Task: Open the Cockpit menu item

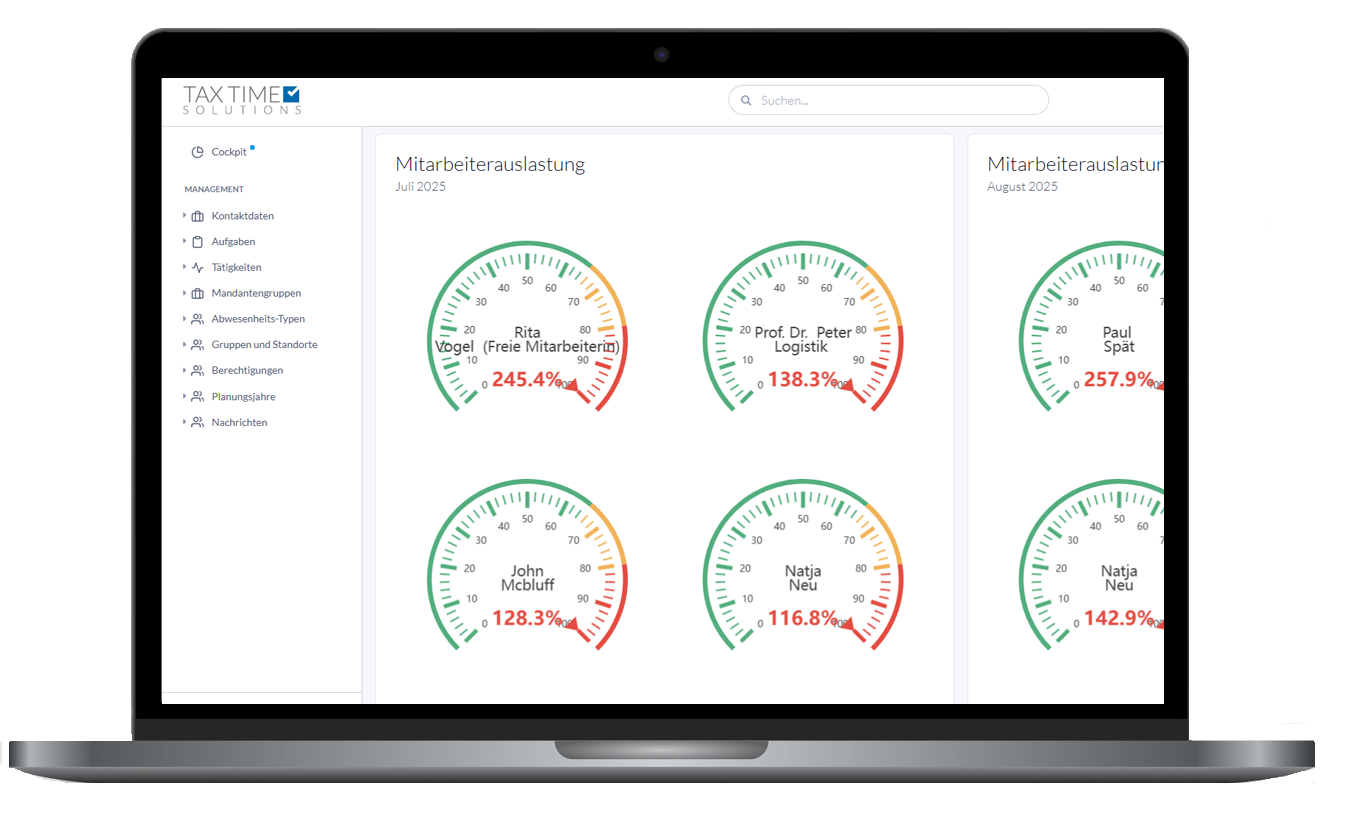Action: point(229,152)
